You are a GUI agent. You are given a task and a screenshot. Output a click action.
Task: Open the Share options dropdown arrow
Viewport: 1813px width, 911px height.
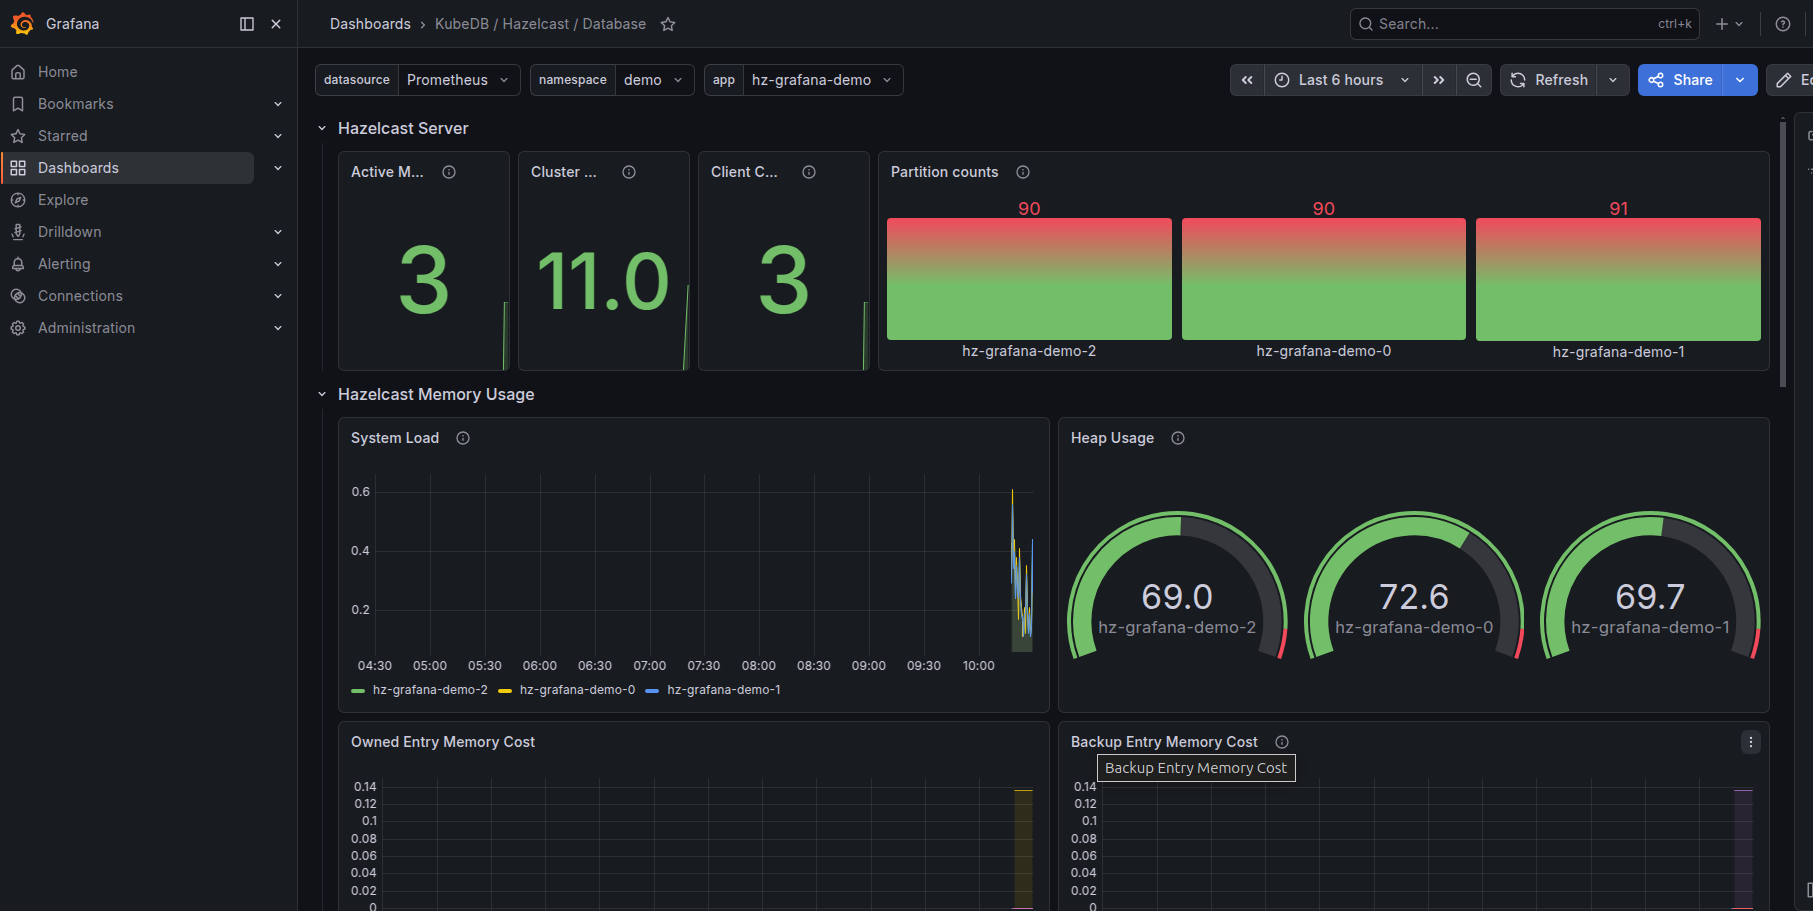[1740, 80]
